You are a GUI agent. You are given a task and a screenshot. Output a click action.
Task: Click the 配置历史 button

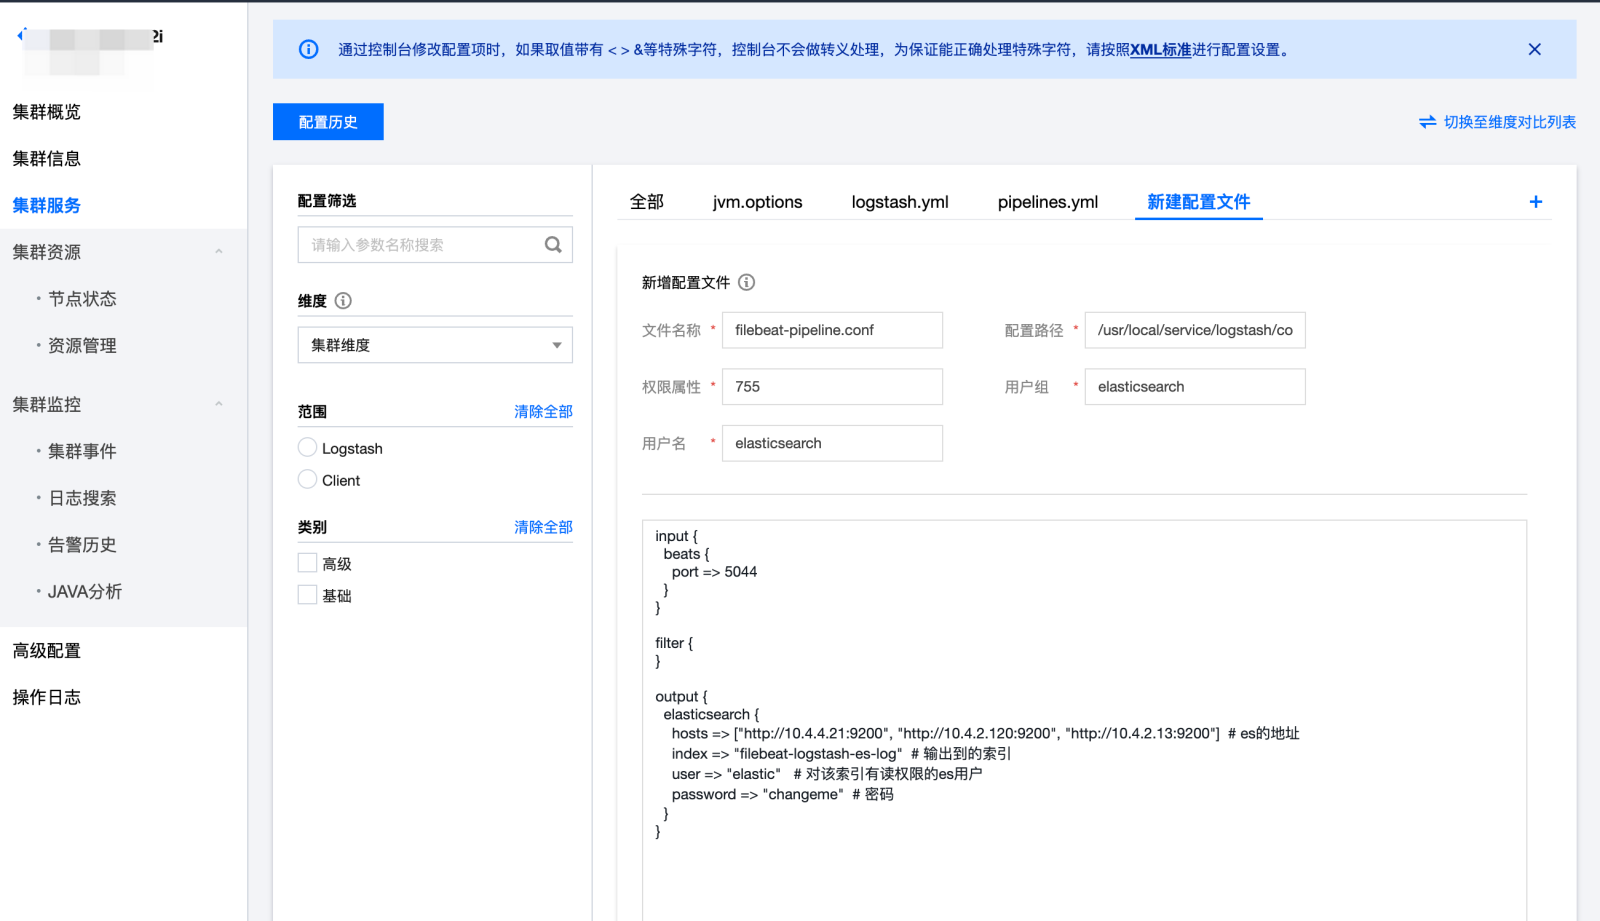[x=328, y=122]
